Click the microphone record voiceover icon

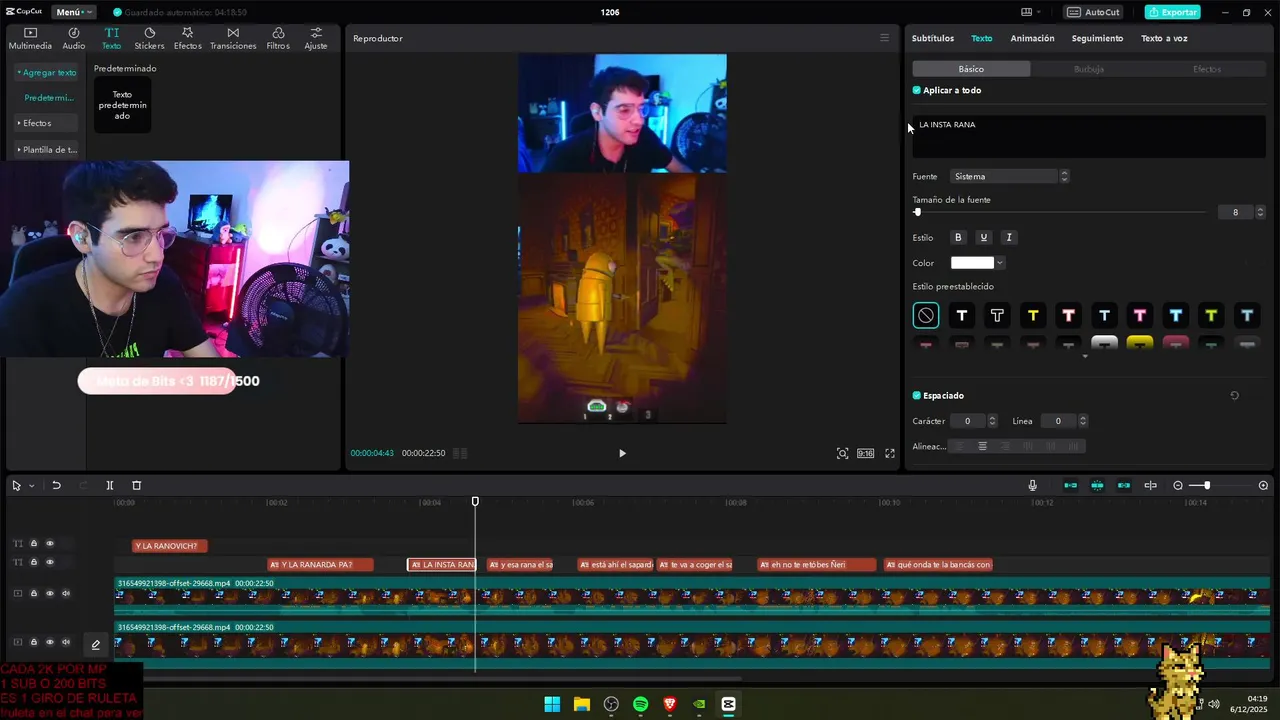coord(1033,485)
